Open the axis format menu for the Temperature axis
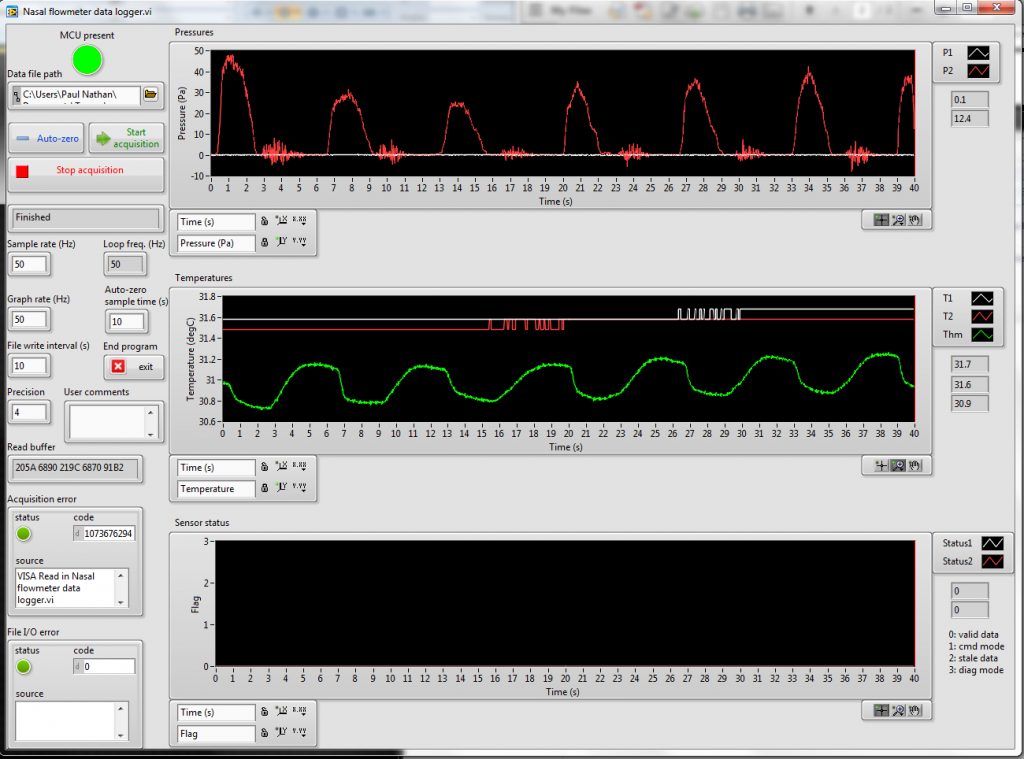 [299, 487]
